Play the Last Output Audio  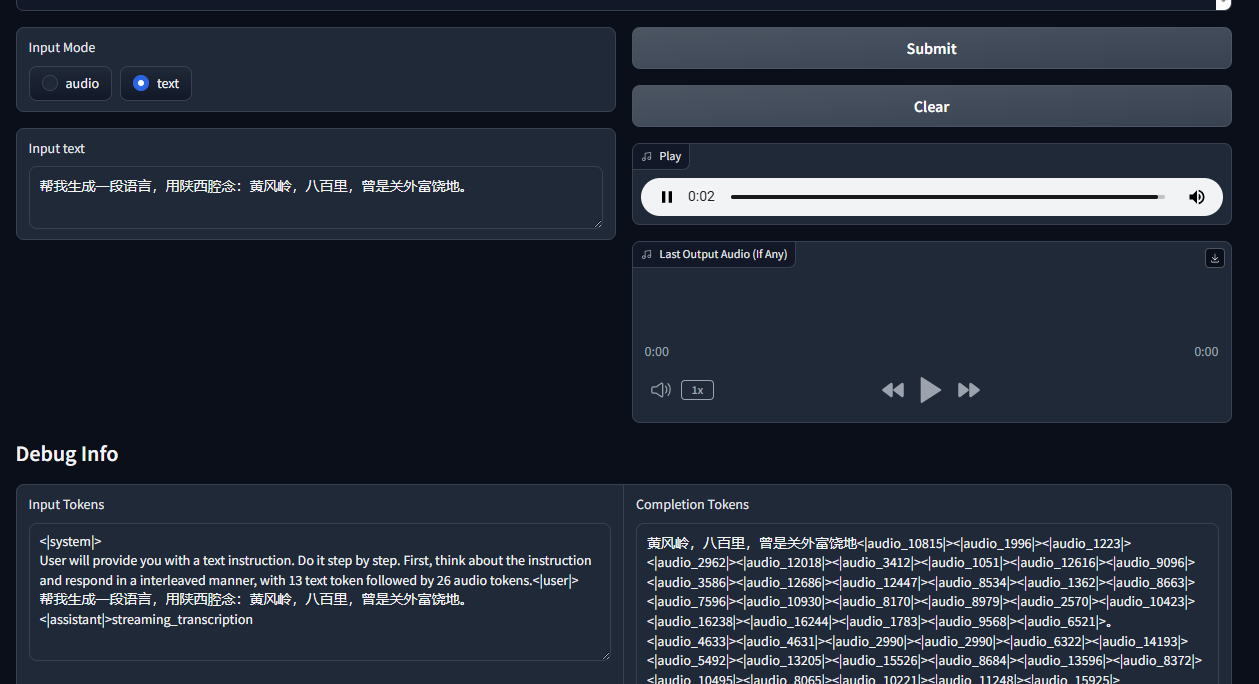pyautogui.click(x=930, y=390)
